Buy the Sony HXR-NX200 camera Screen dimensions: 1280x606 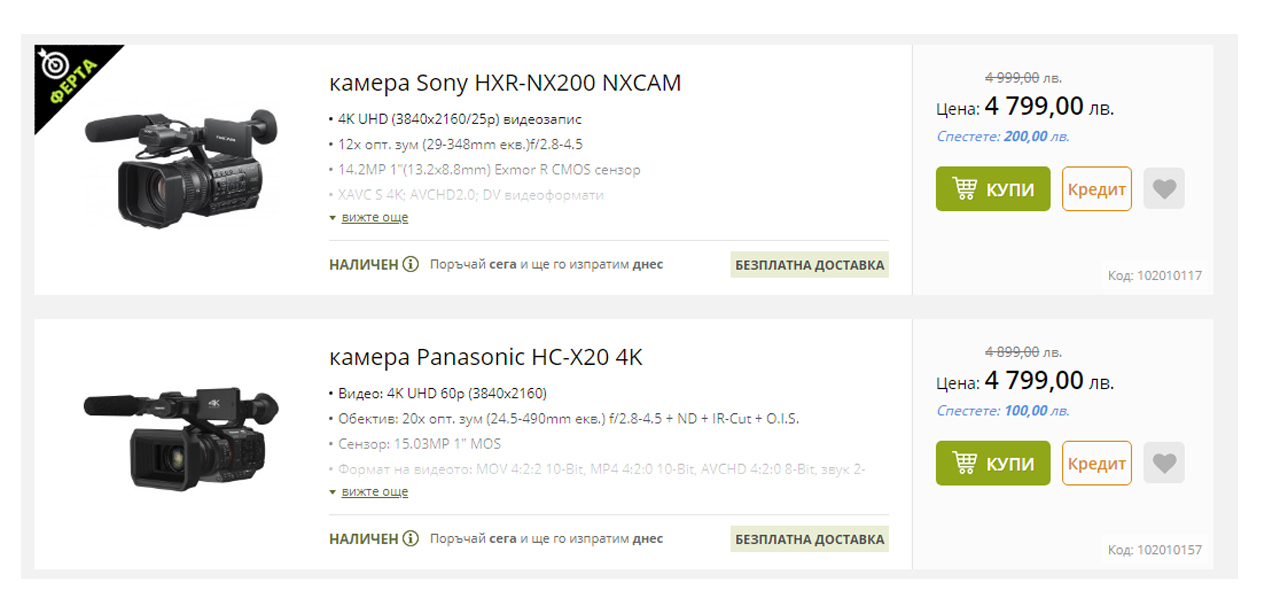coord(993,189)
